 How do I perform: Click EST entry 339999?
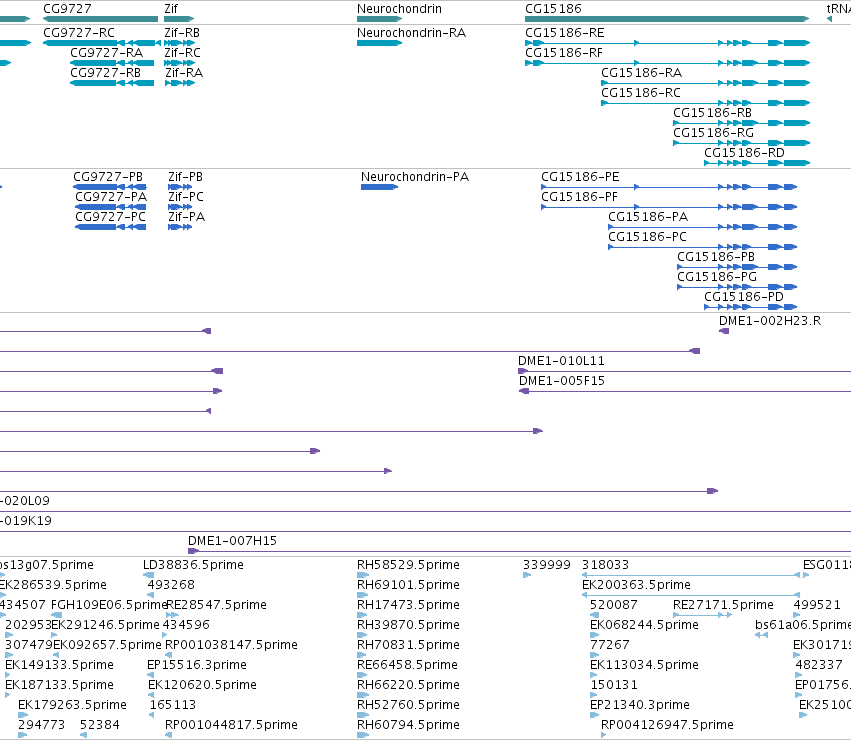tap(547, 565)
